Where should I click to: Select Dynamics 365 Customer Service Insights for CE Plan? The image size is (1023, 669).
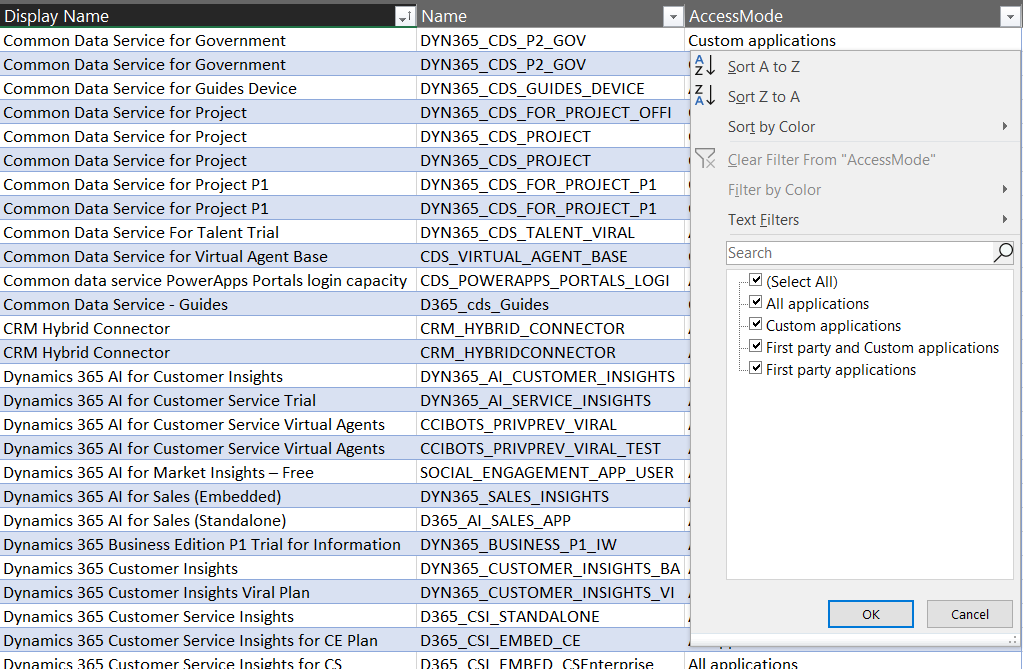[208, 640]
